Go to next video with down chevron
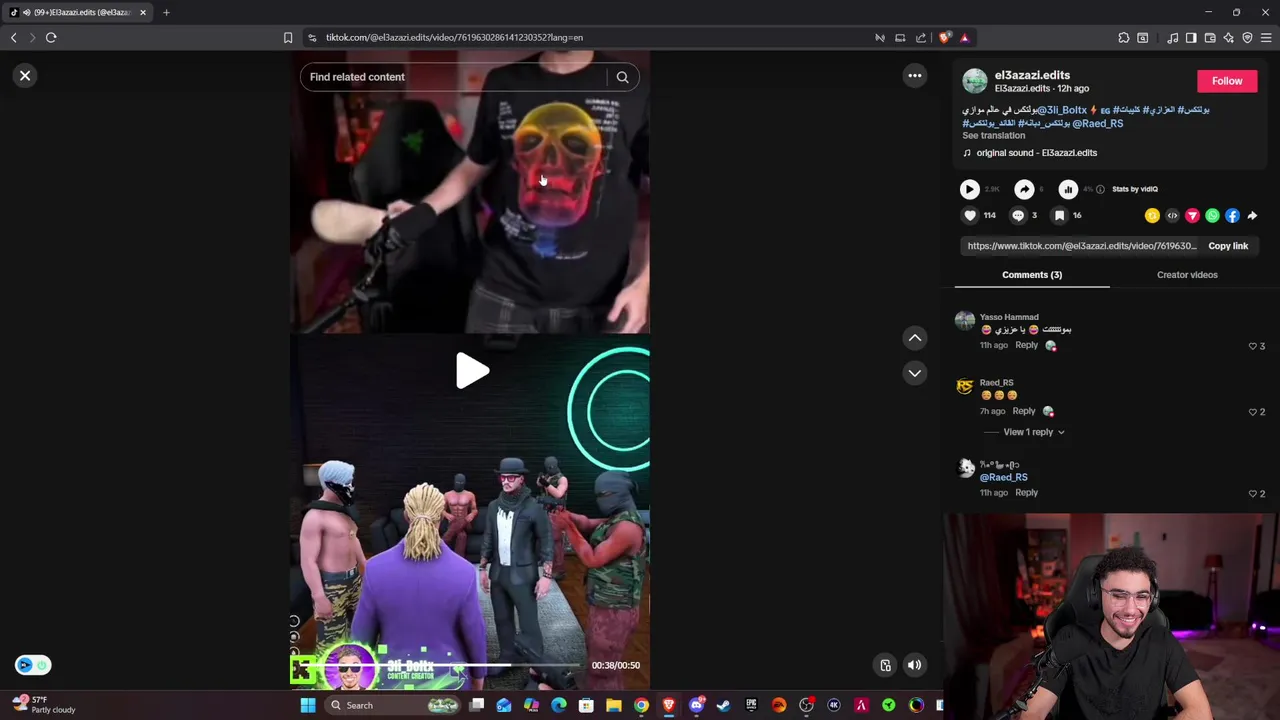1280x720 pixels. coord(914,373)
